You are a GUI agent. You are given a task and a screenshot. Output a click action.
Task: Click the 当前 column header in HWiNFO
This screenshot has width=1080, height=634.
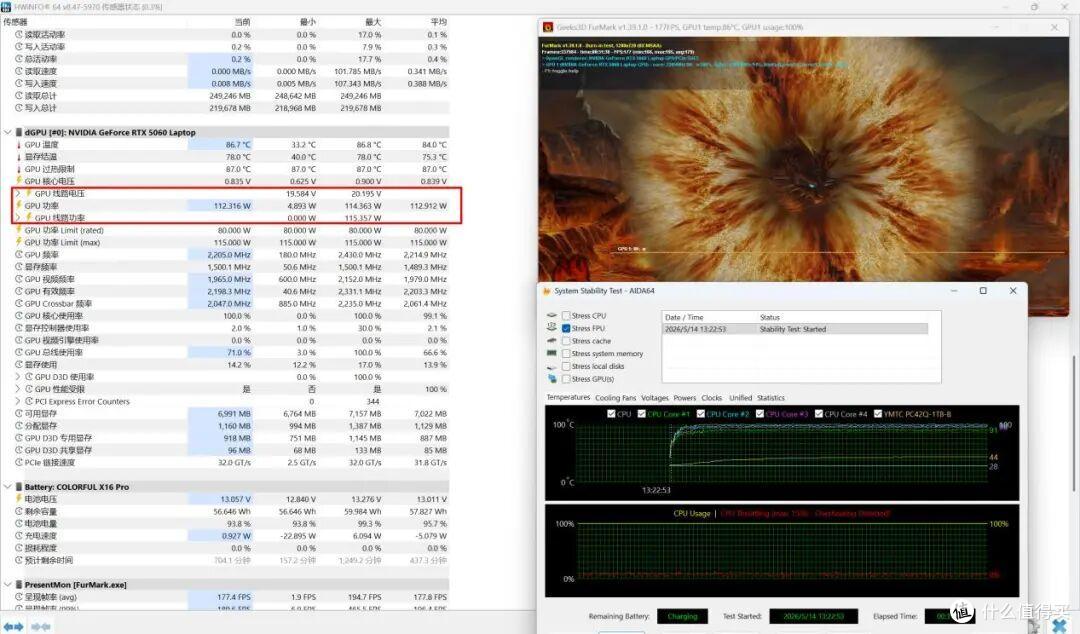(x=242, y=22)
